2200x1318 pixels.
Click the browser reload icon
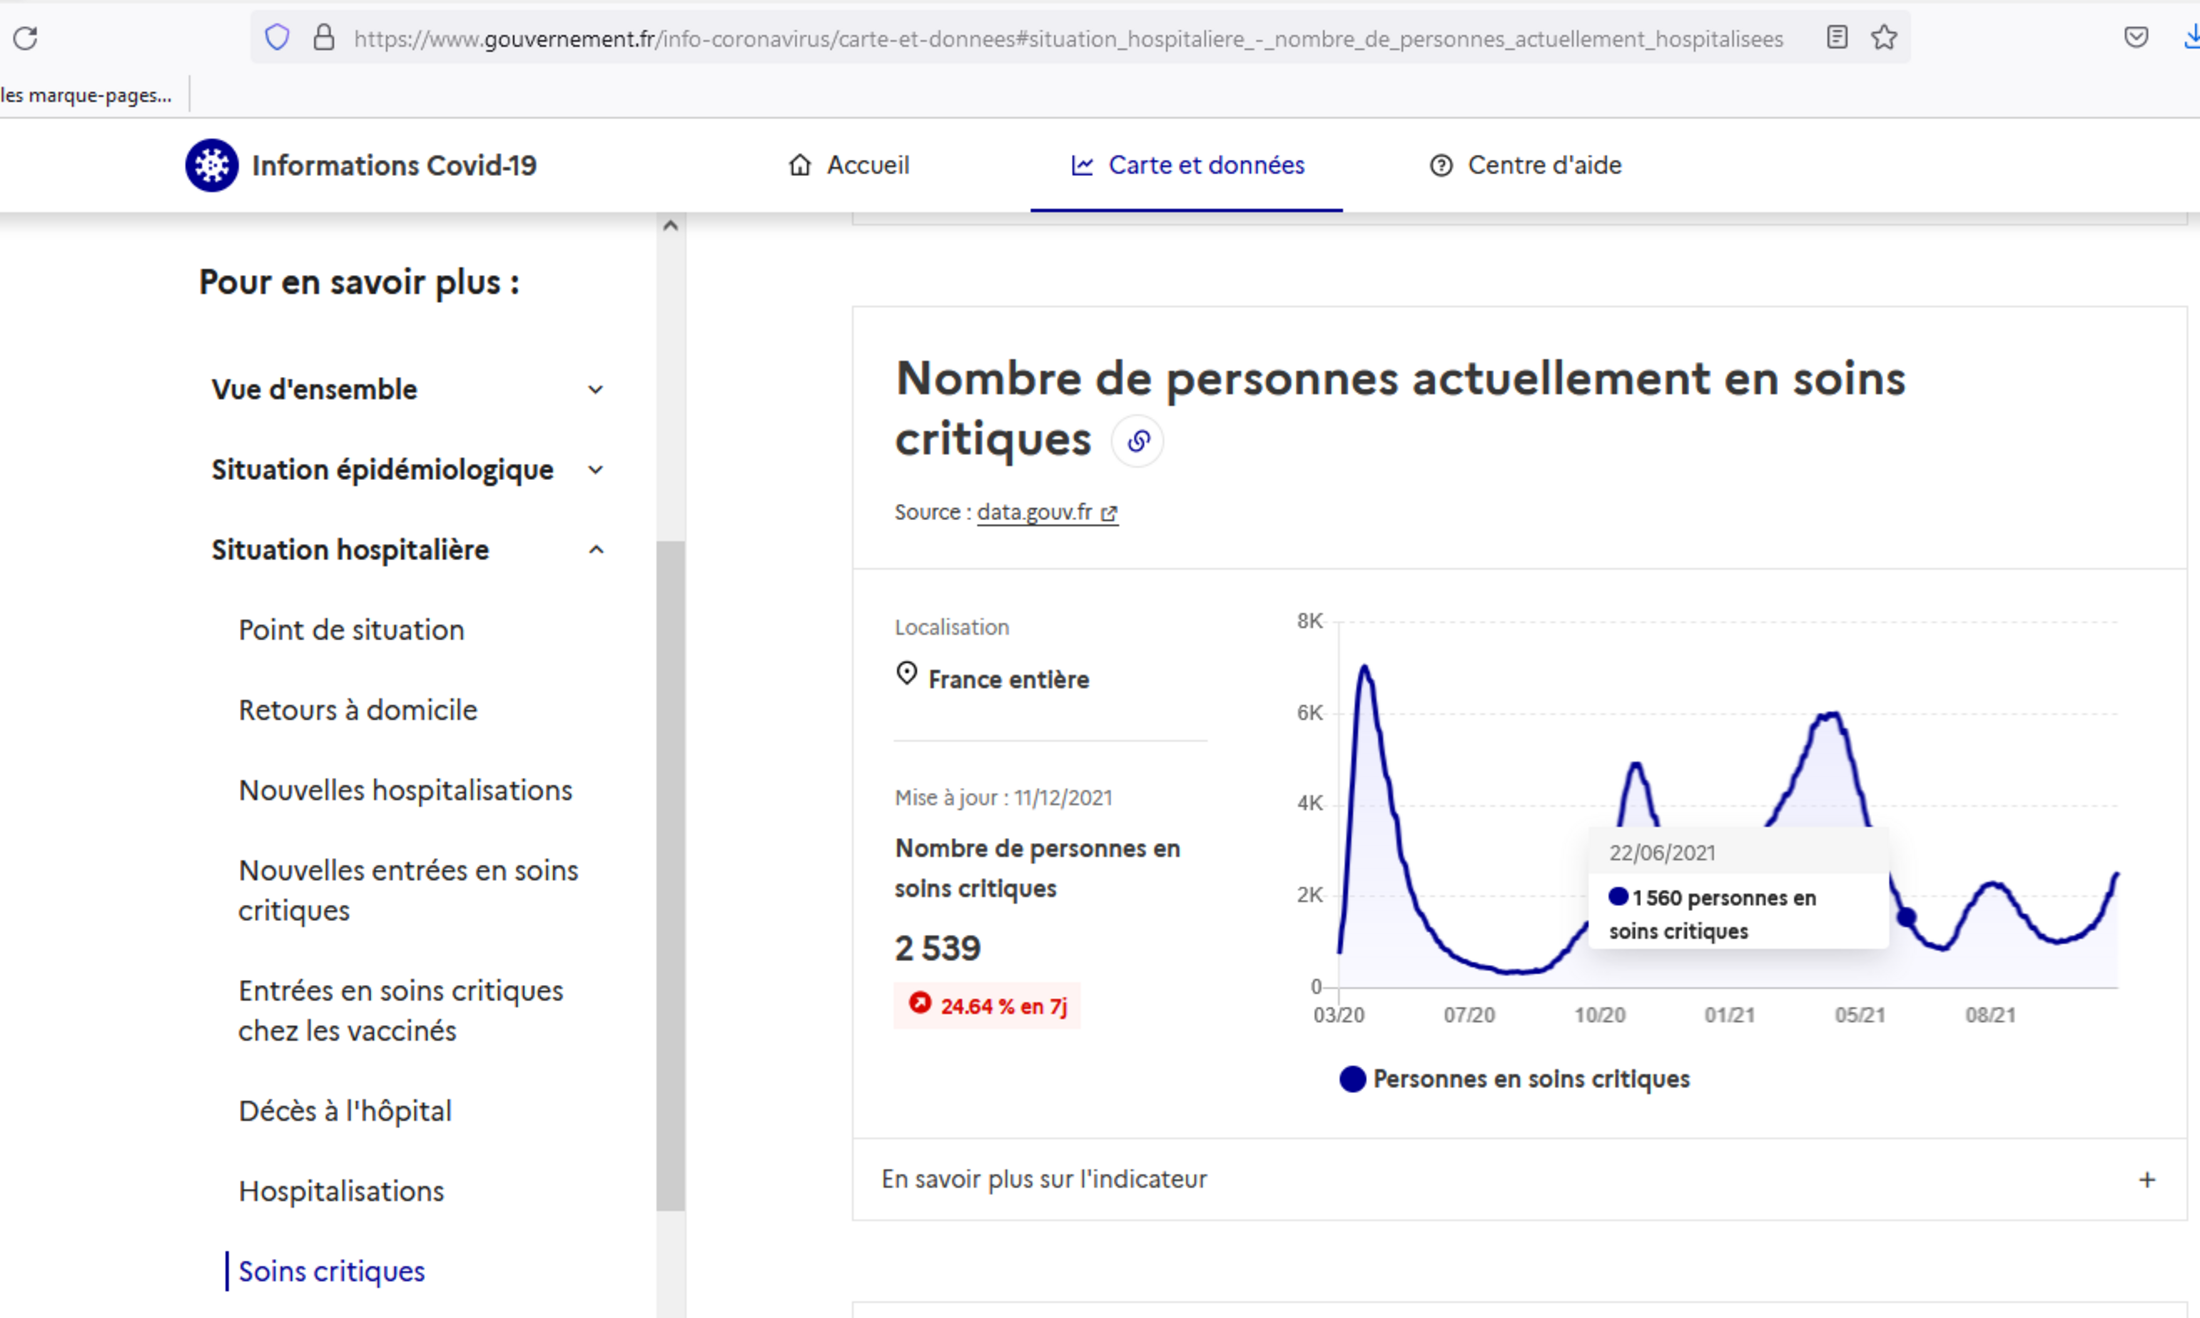[x=25, y=38]
